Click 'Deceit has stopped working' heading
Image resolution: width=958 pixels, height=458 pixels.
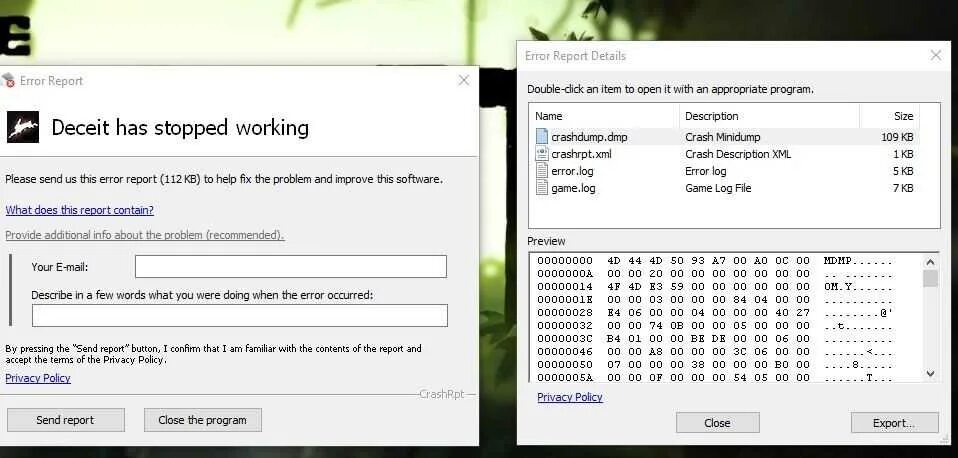click(180, 128)
